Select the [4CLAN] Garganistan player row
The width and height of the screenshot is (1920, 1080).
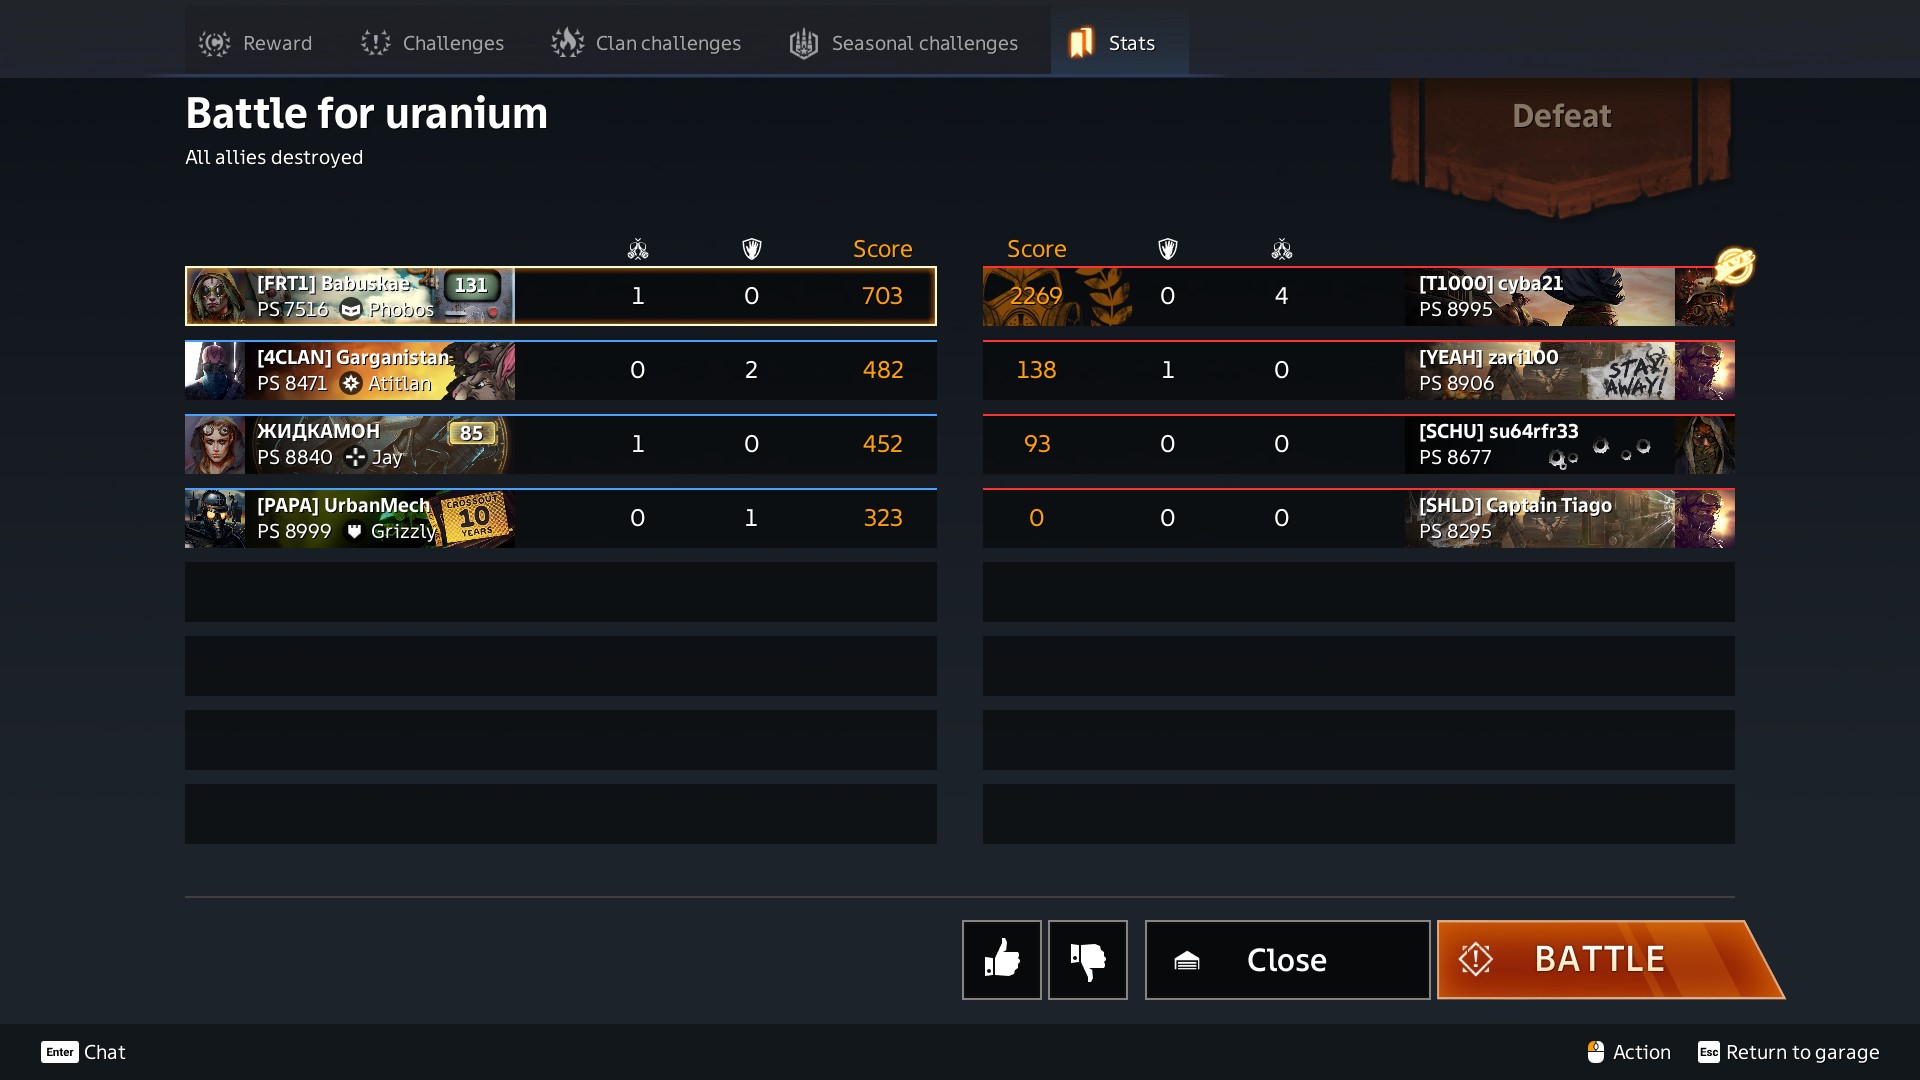560,370
